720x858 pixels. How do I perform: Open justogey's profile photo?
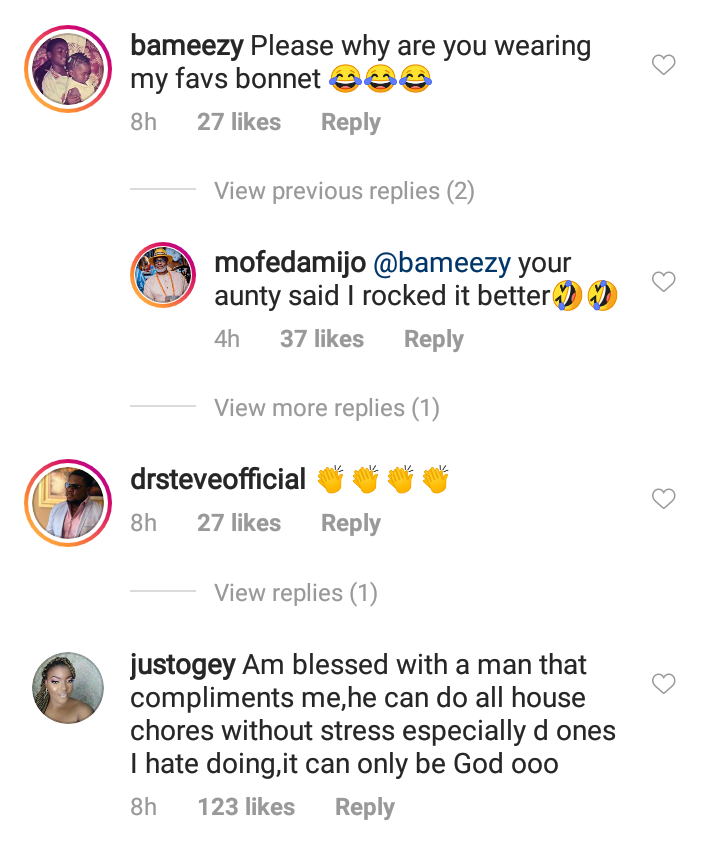pos(68,688)
